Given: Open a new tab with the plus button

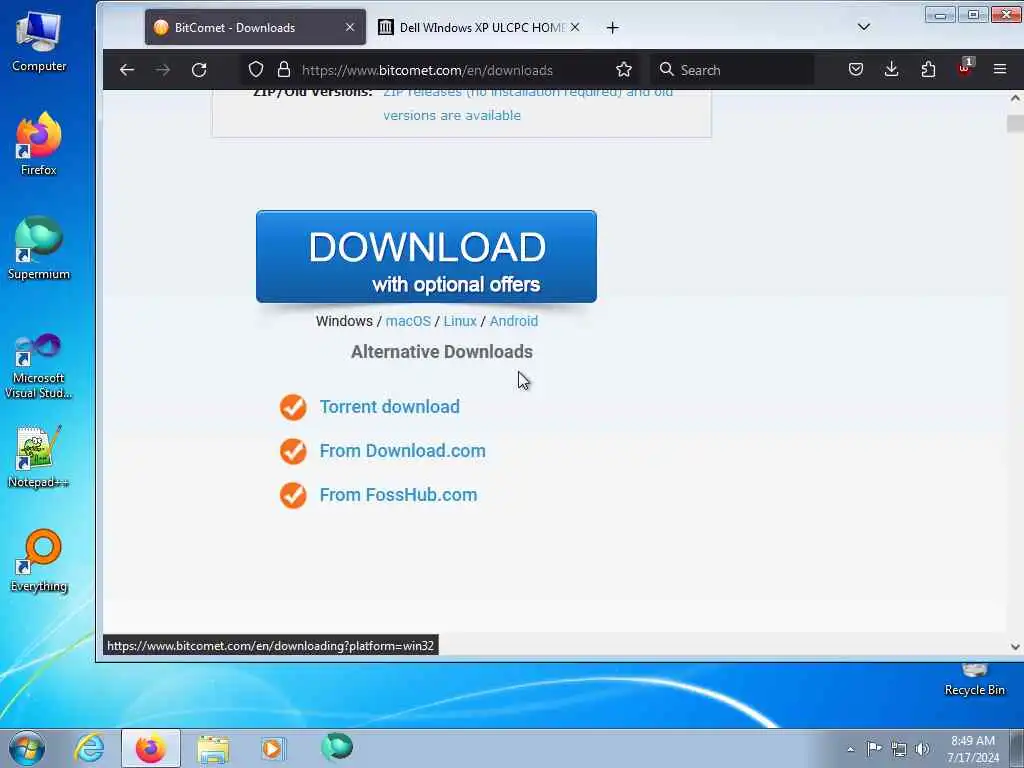Looking at the screenshot, I should click(x=613, y=27).
